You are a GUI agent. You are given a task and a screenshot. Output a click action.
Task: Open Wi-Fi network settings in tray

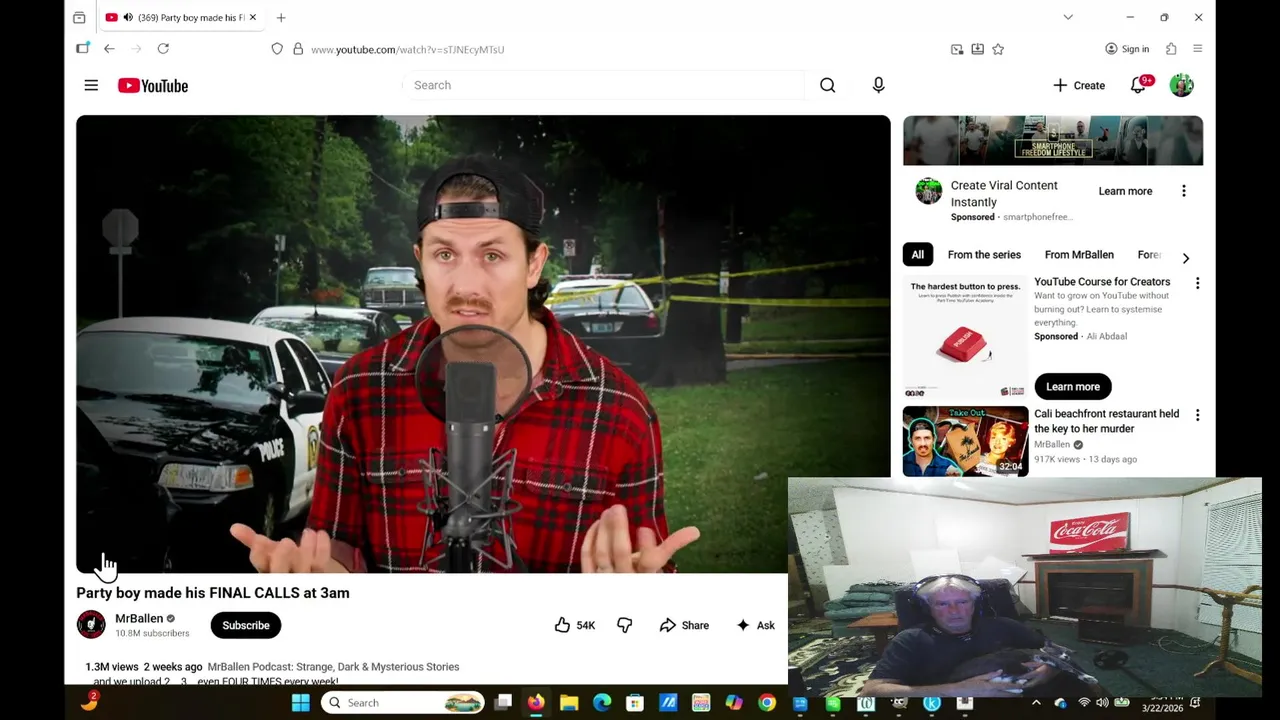tap(1084, 703)
